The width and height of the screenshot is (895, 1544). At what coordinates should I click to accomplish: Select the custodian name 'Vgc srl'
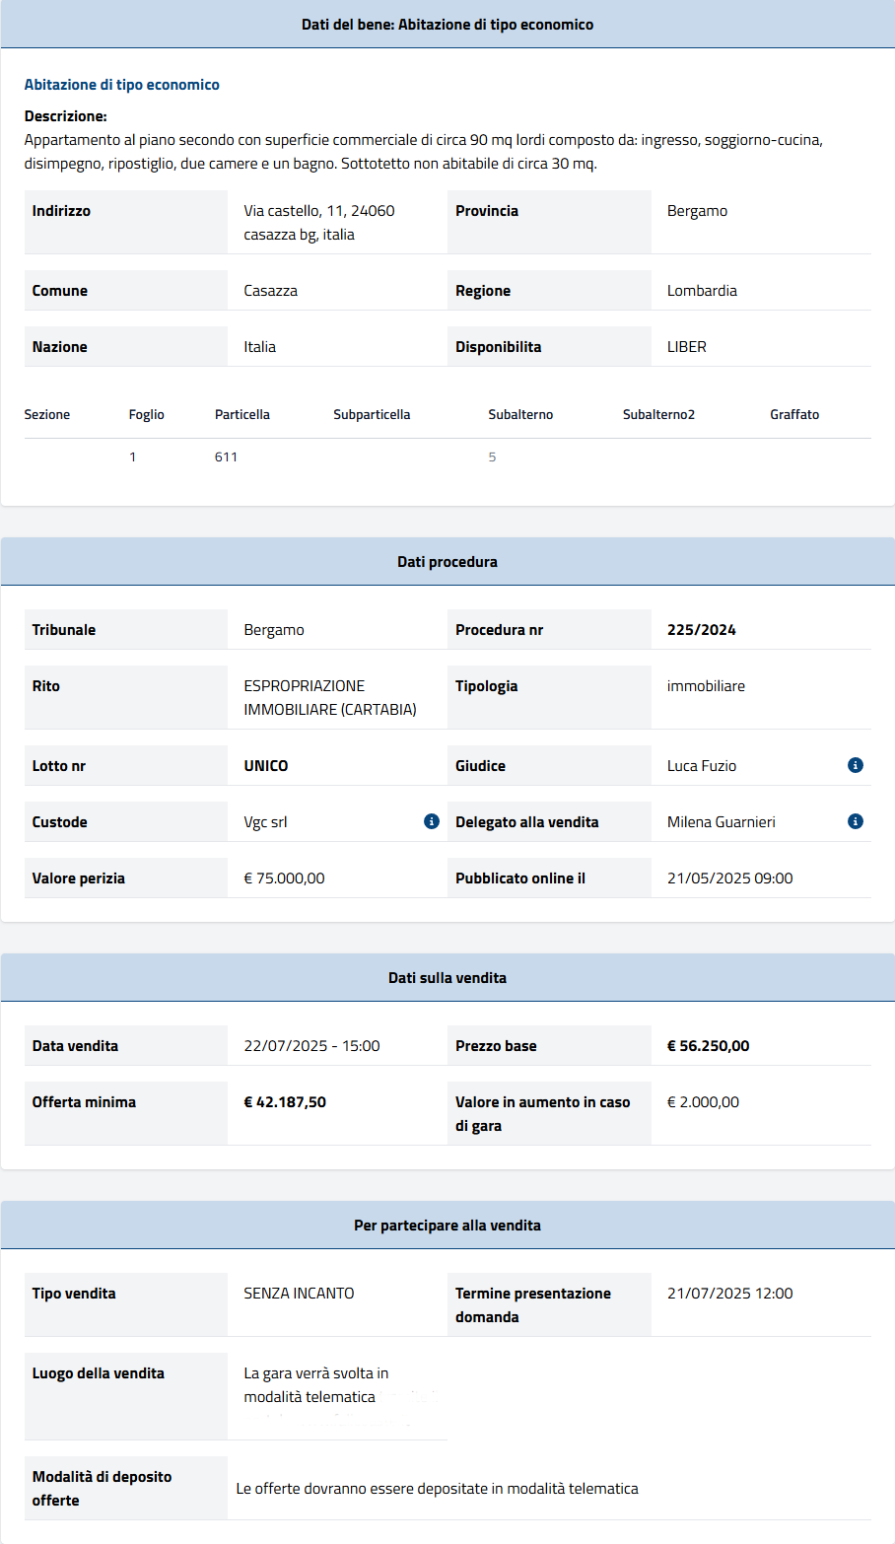pos(266,822)
